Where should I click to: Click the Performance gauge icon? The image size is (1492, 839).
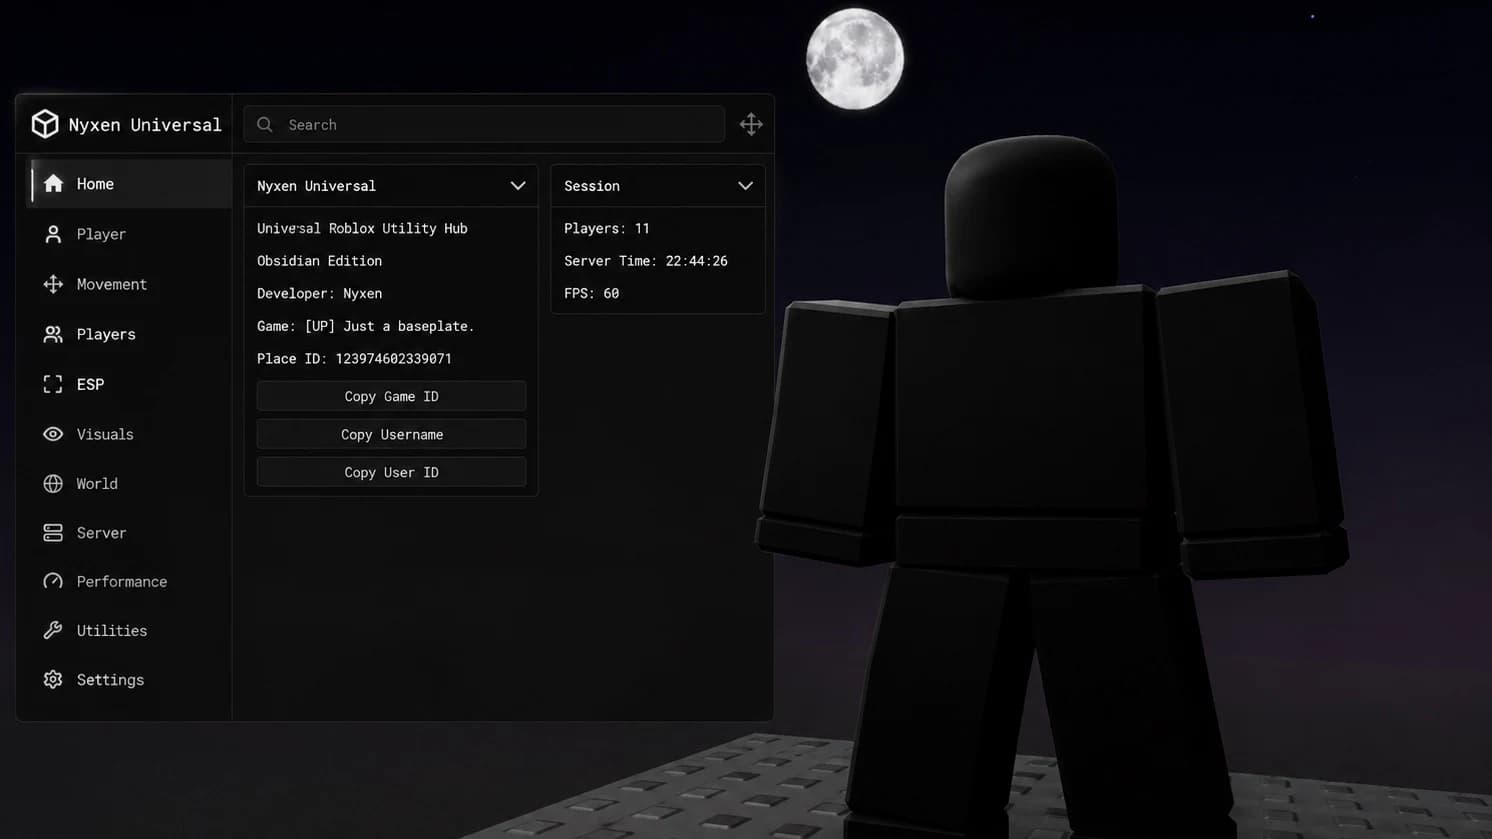point(53,581)
